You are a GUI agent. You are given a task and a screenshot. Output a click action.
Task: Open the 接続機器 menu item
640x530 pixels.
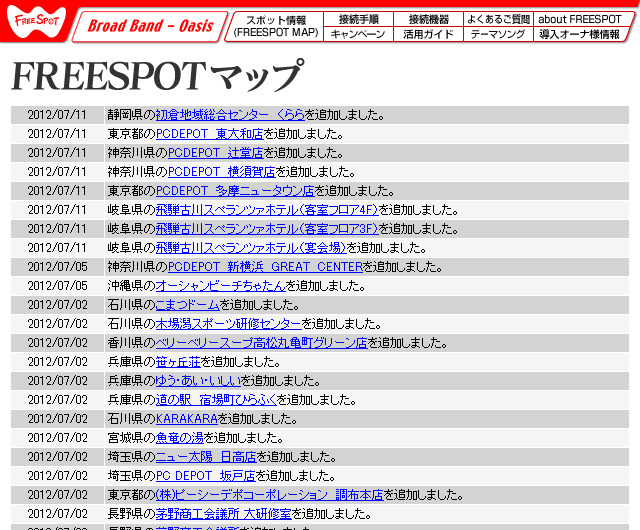point(429,19)
